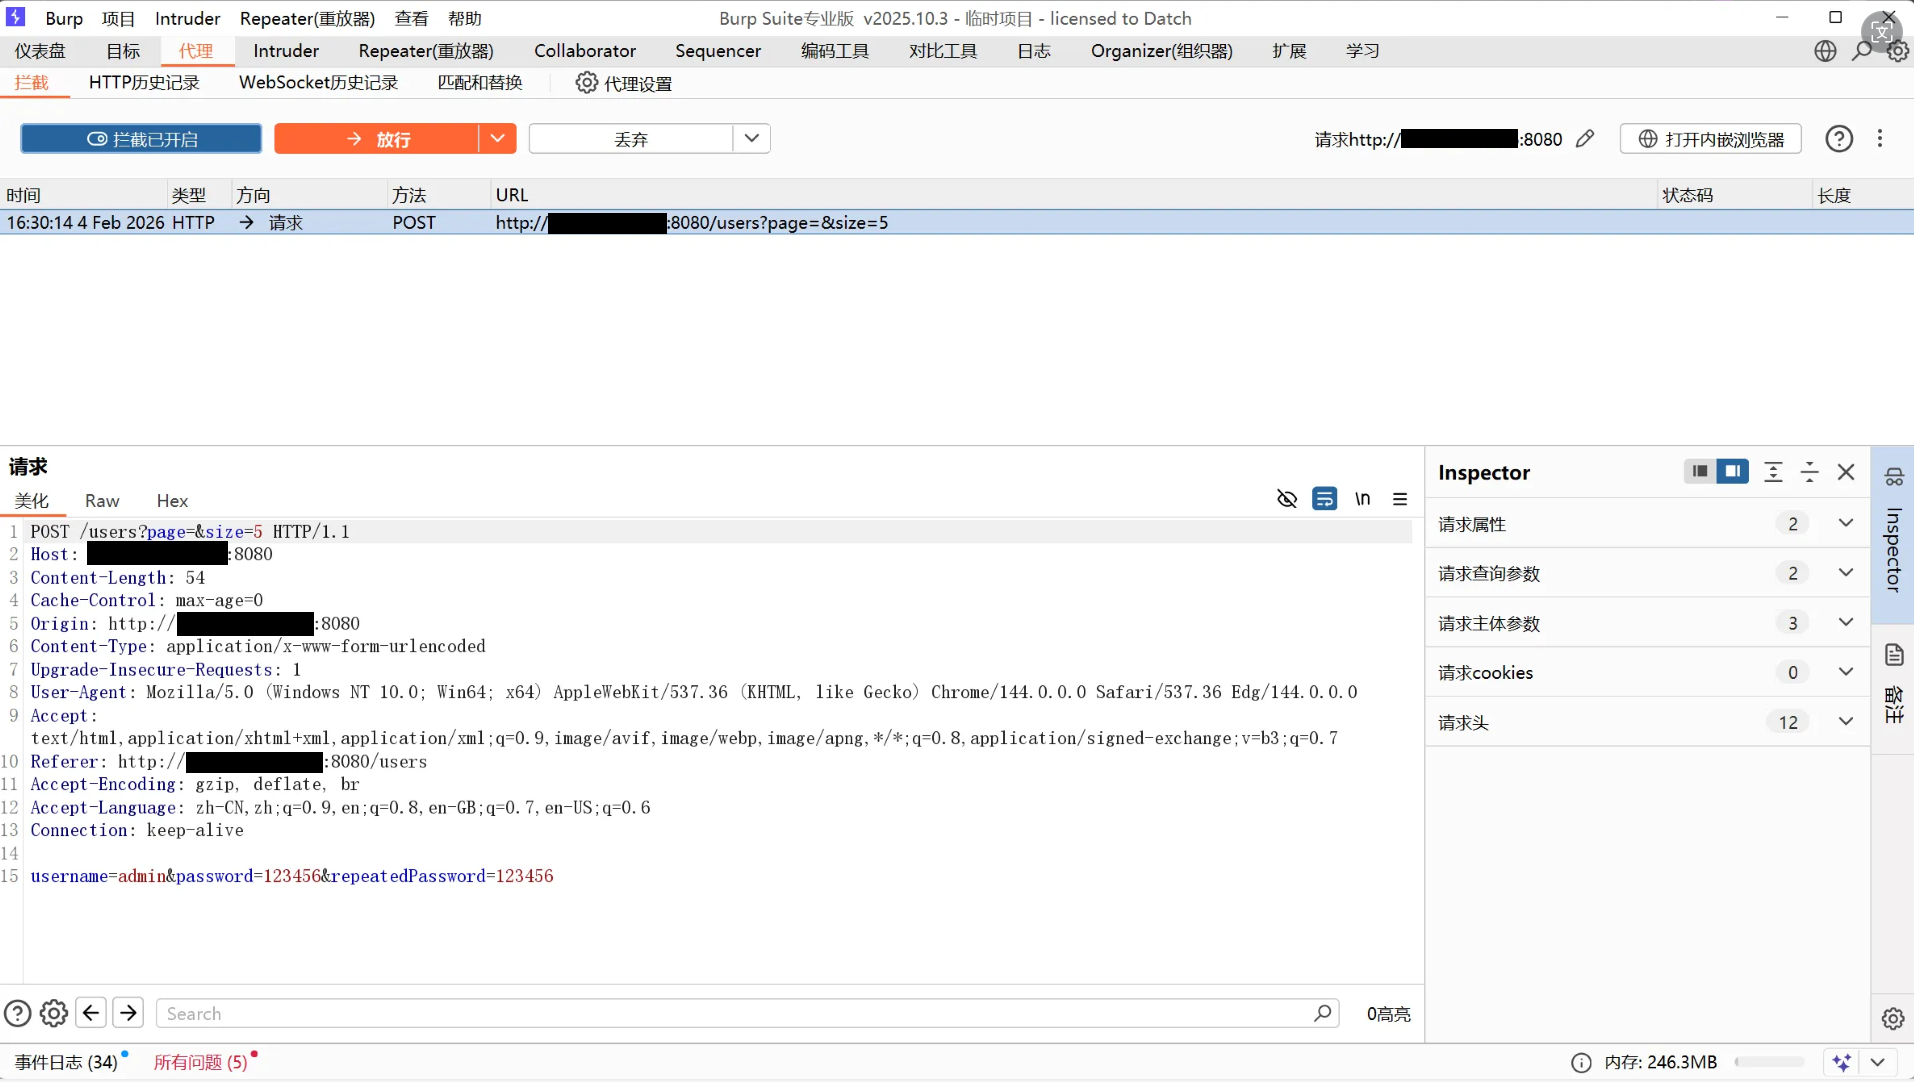Click the Burp Suite logo icon
Image resolution: width=1914 pixels, height=1082 pixels.
(x=16, y=17)
